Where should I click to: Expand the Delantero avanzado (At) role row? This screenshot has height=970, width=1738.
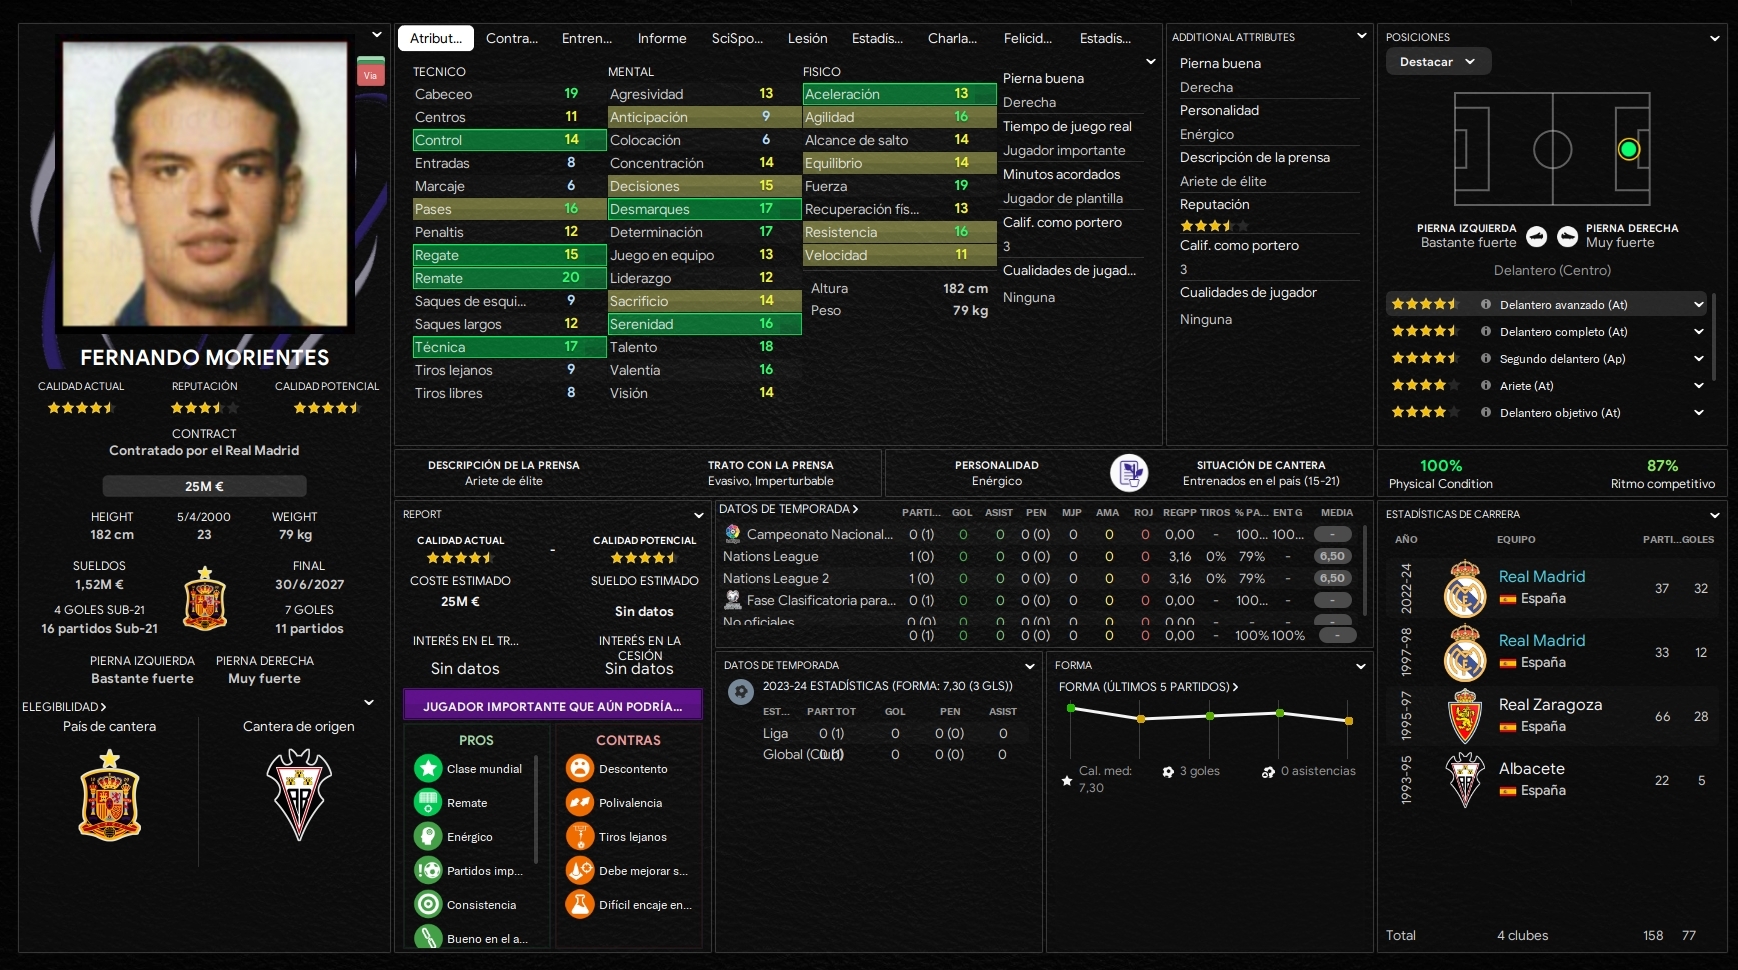[x=1699, y=305]
